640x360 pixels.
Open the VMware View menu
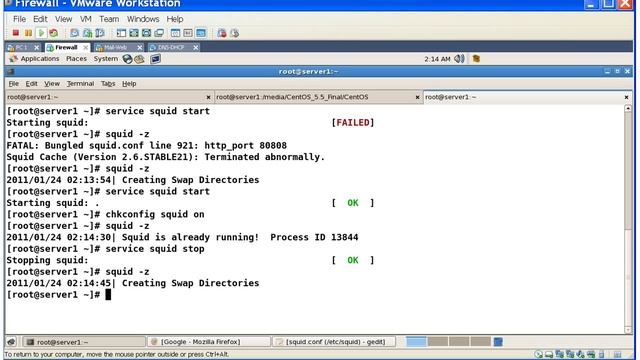[63, 19]
